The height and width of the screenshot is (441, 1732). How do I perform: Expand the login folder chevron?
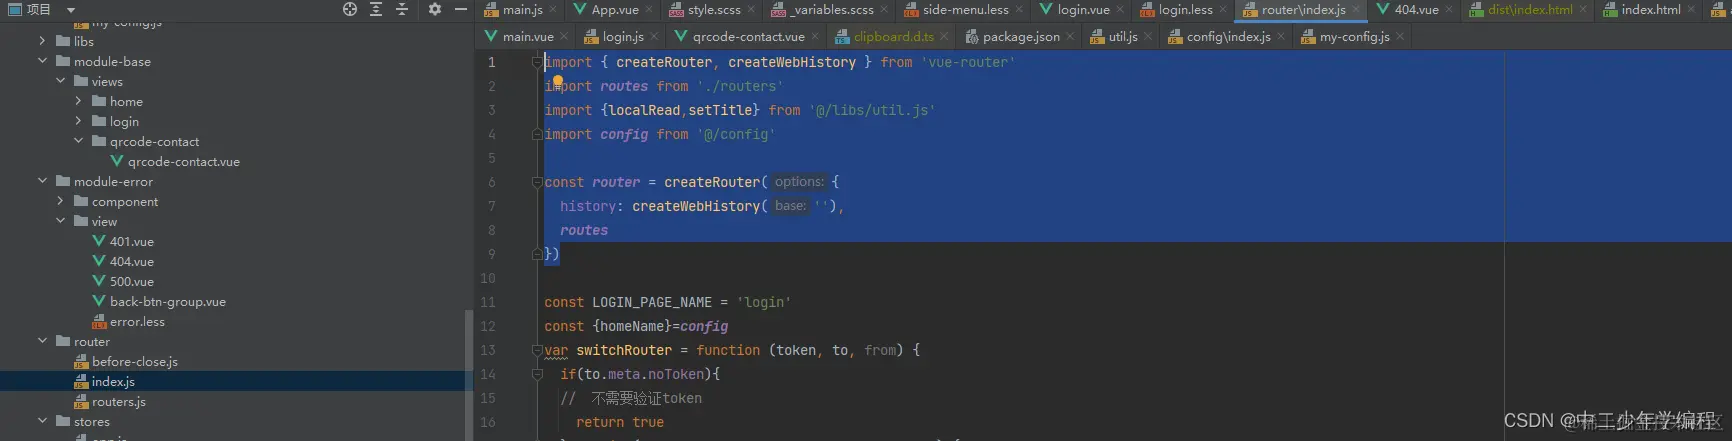(78, 121)
